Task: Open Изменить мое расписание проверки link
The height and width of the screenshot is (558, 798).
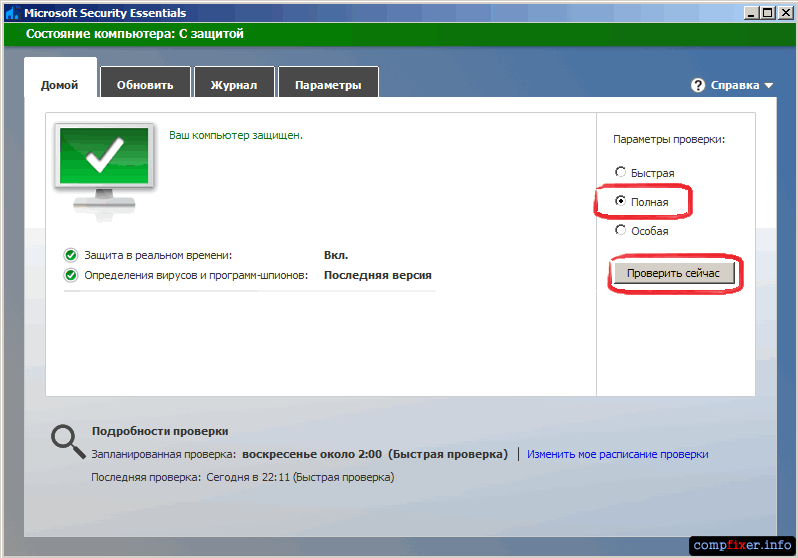Action: (617, 454)
